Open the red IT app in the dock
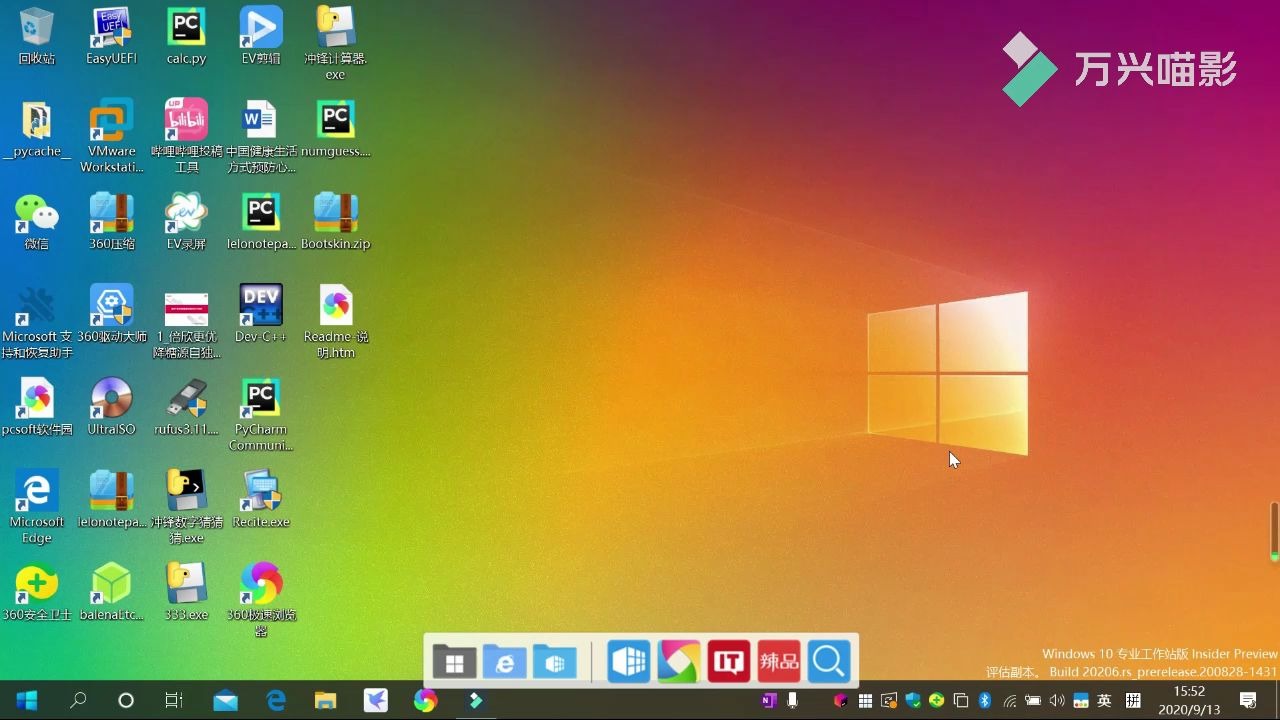The image size is (1280, 720). tap(729, 661)
